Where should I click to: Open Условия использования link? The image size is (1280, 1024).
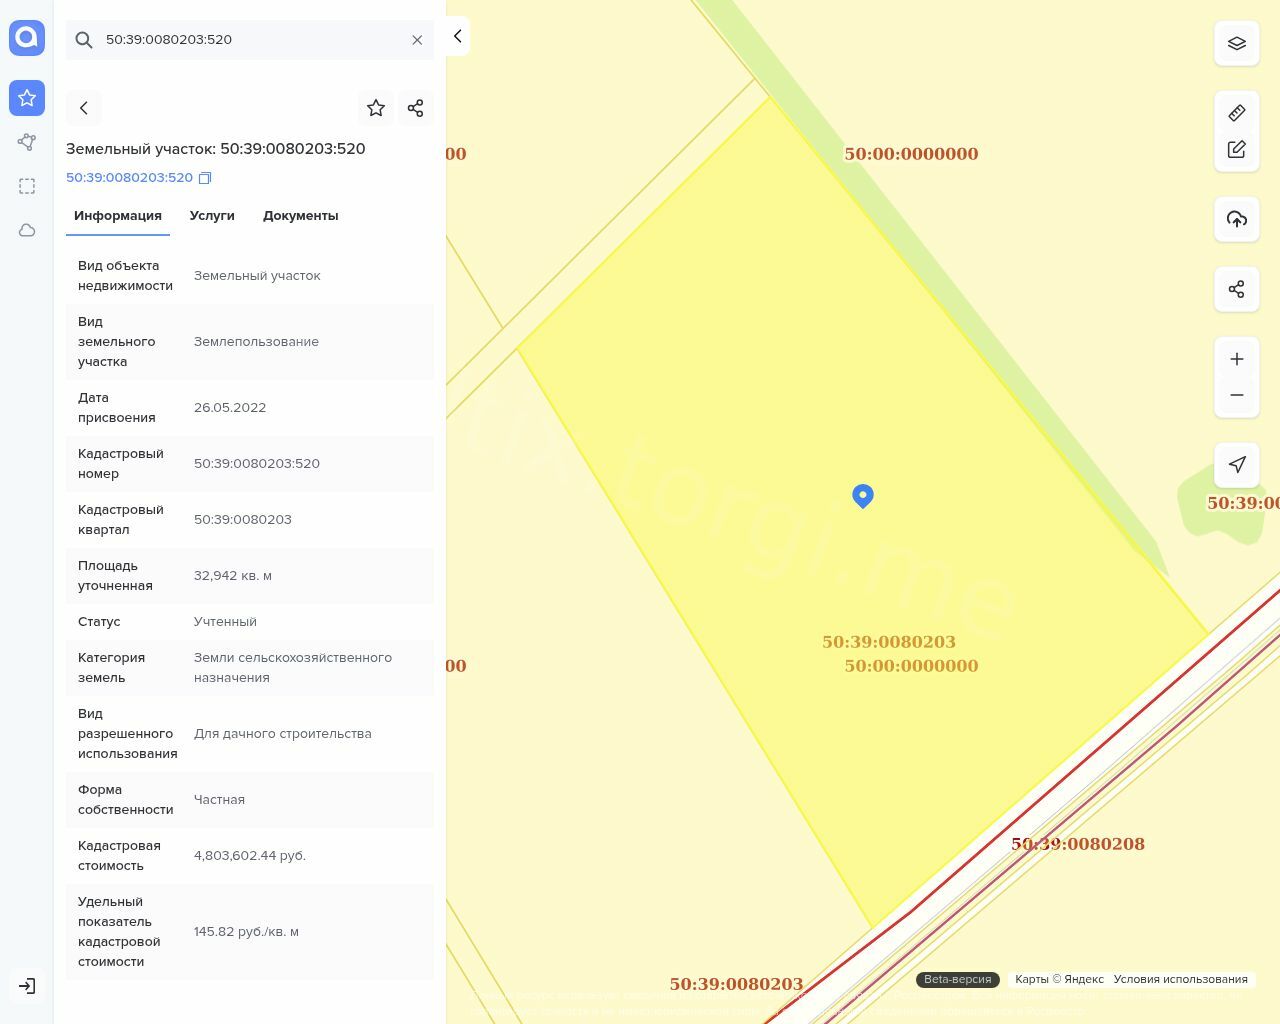pos(1180,979)
